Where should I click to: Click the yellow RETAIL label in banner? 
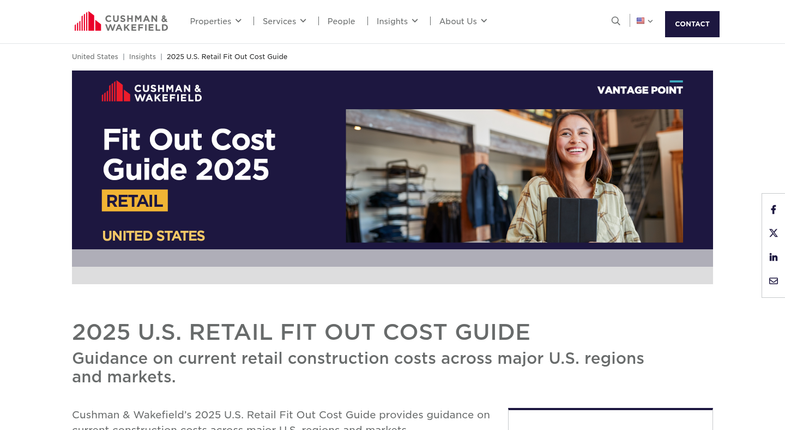(x=135, y=200)
